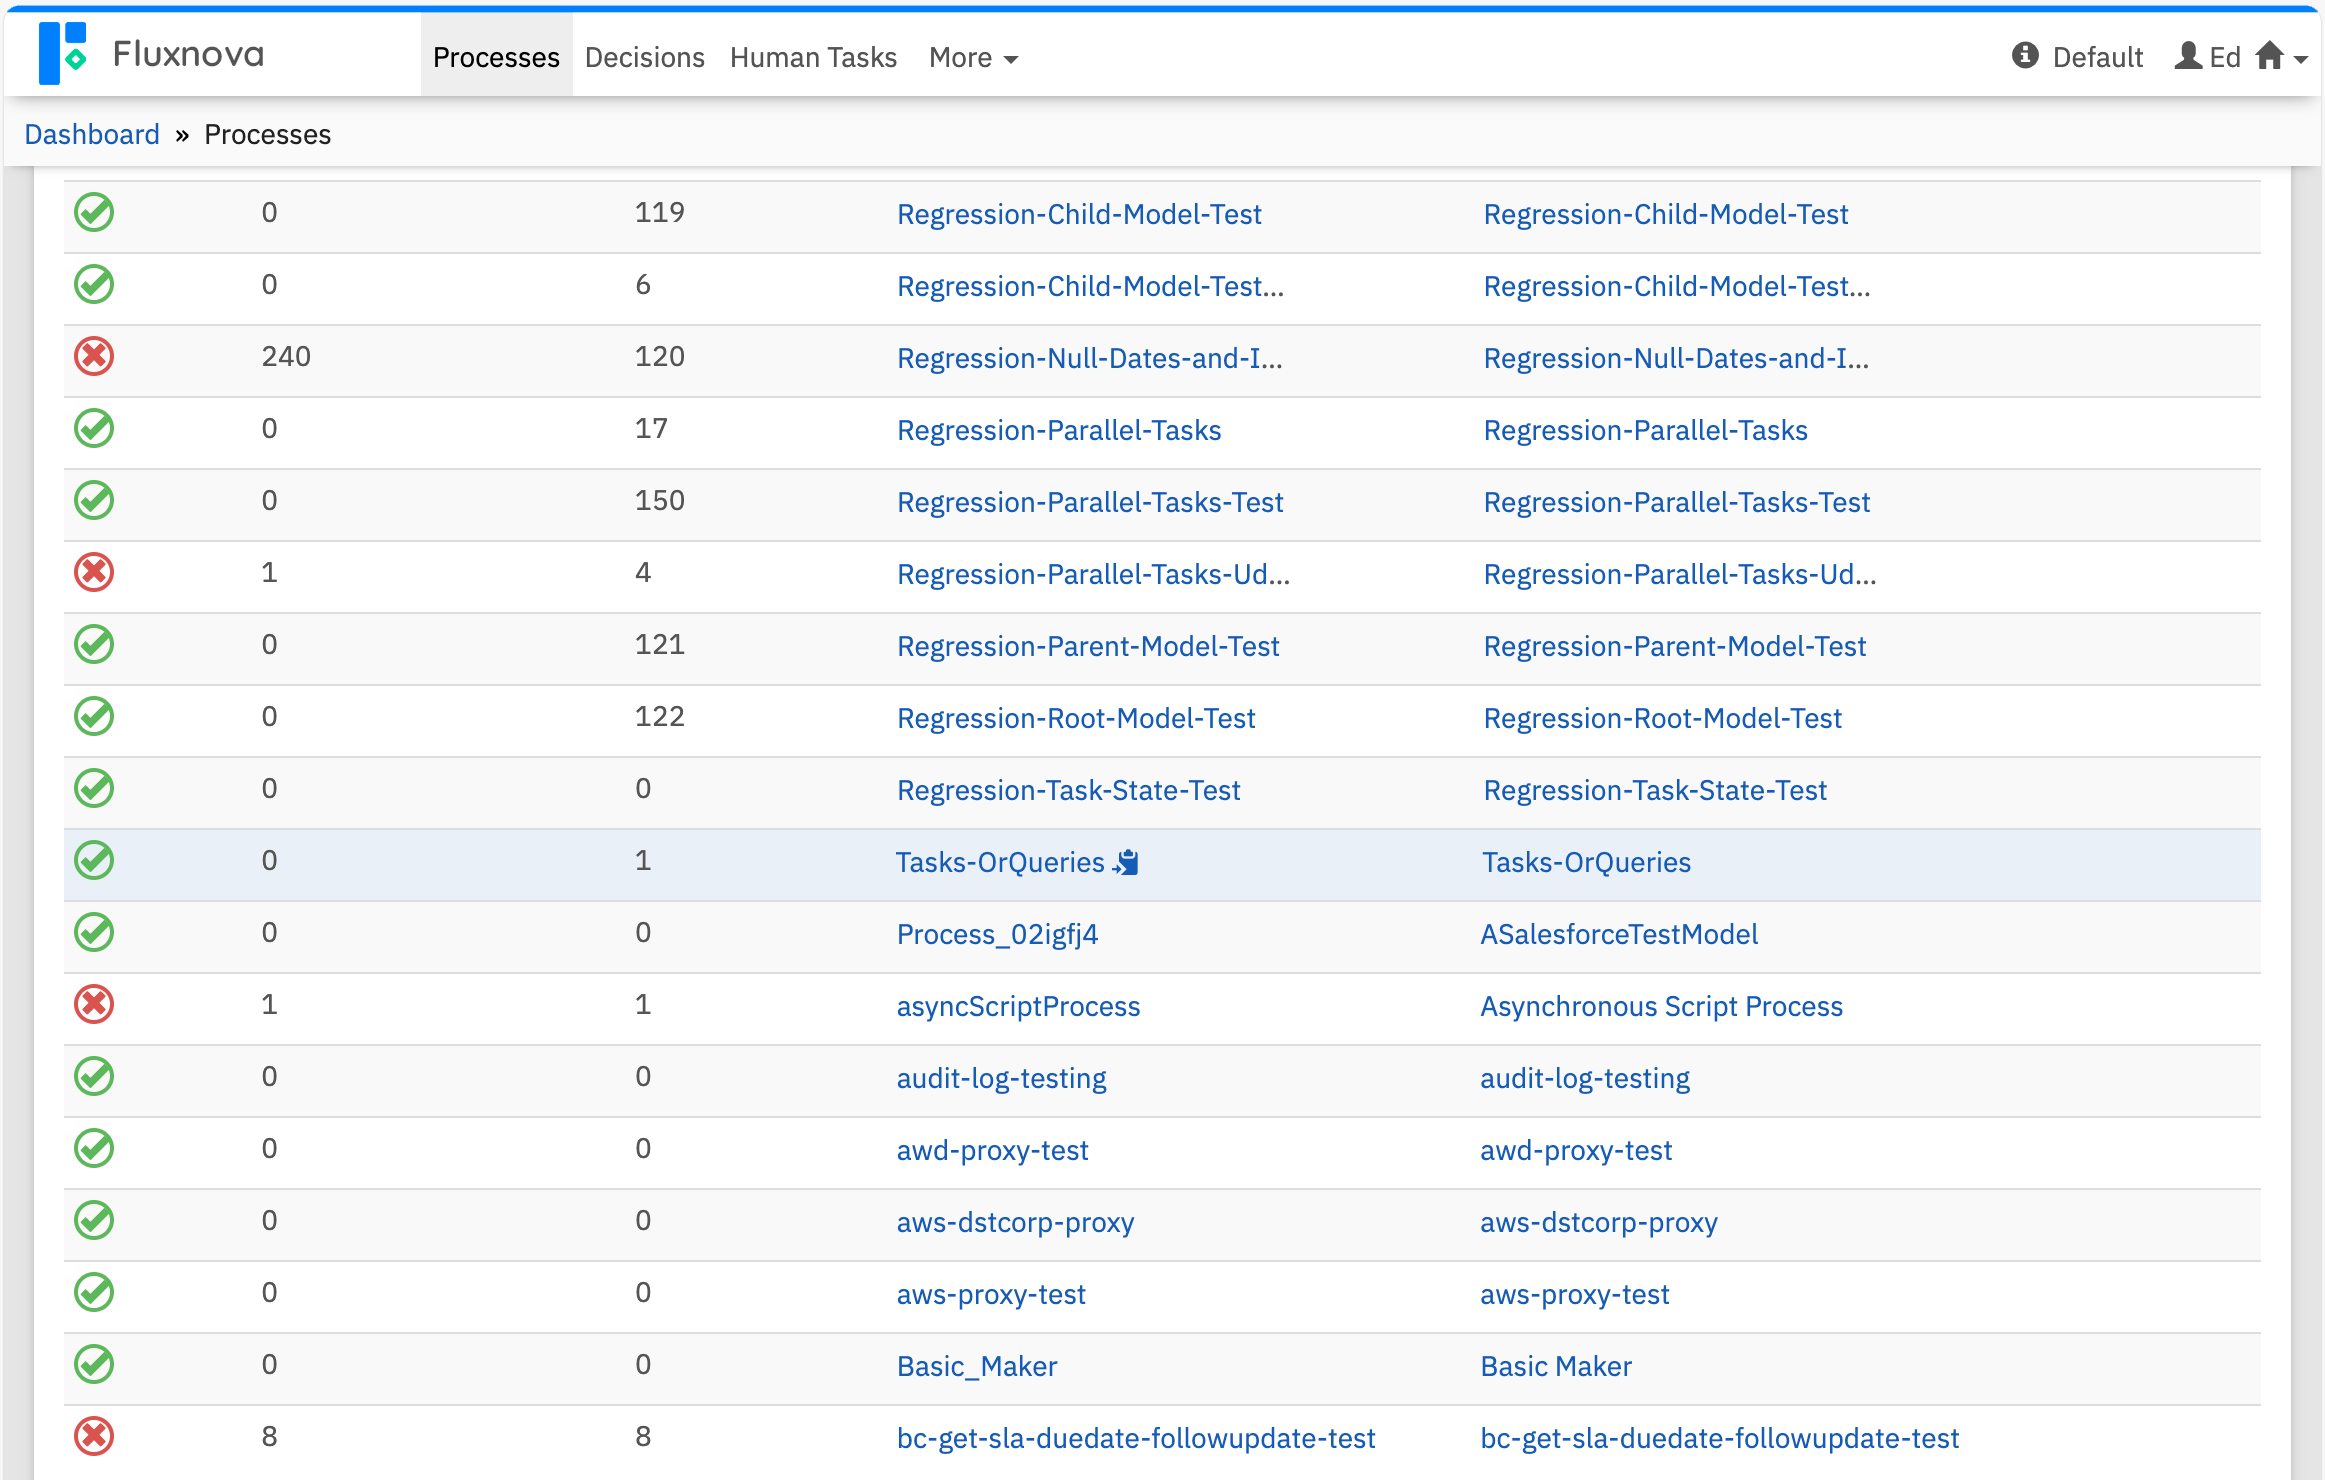Click the red failed icon for asyncScriptProcess row

tap(94, 1004)
